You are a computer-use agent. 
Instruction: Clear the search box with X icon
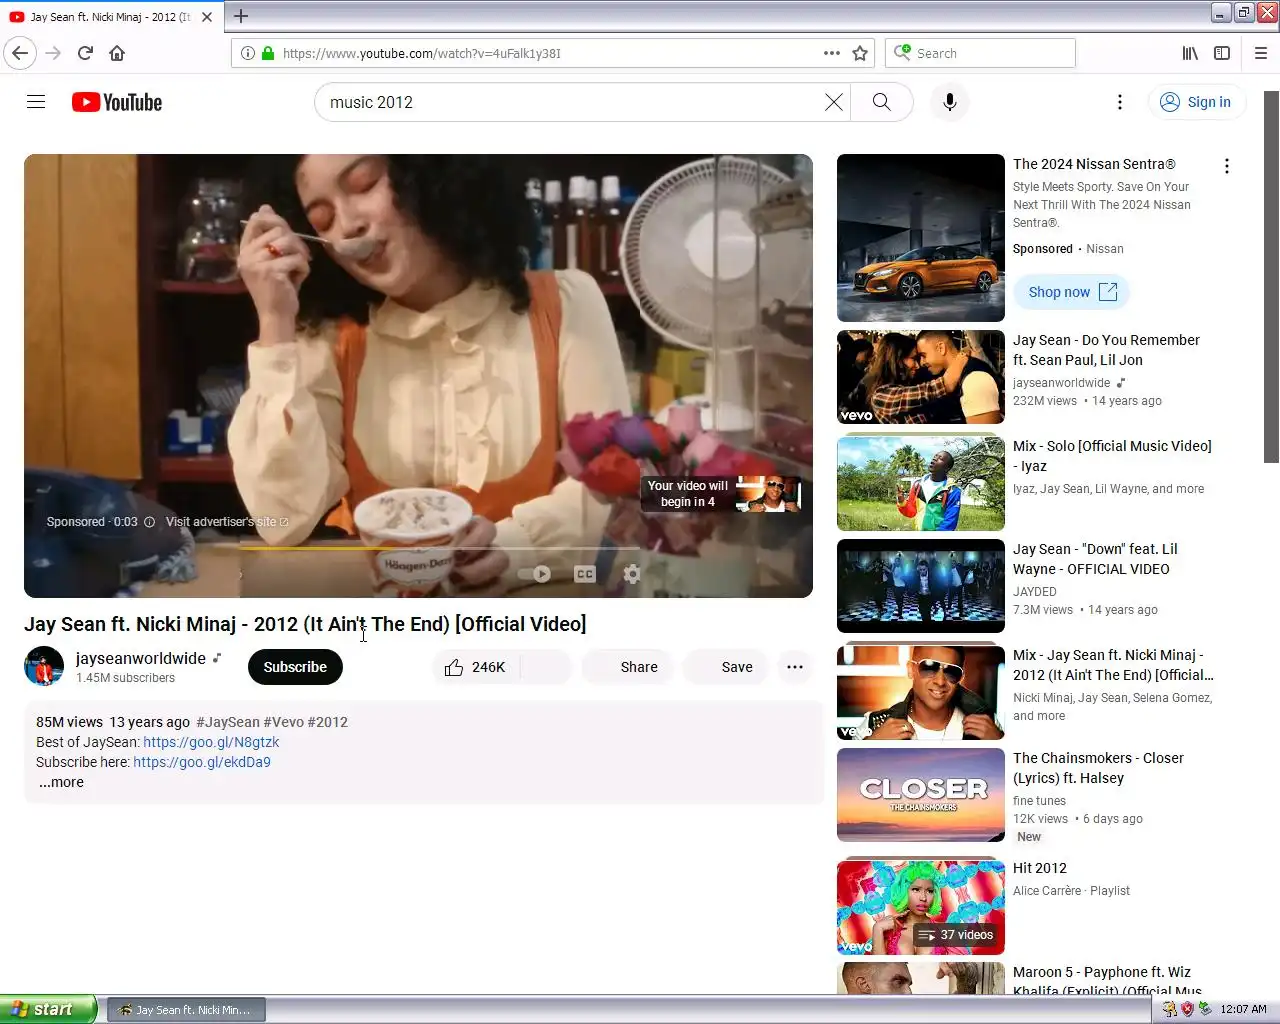pyautogui.click(x=833, y=102)
